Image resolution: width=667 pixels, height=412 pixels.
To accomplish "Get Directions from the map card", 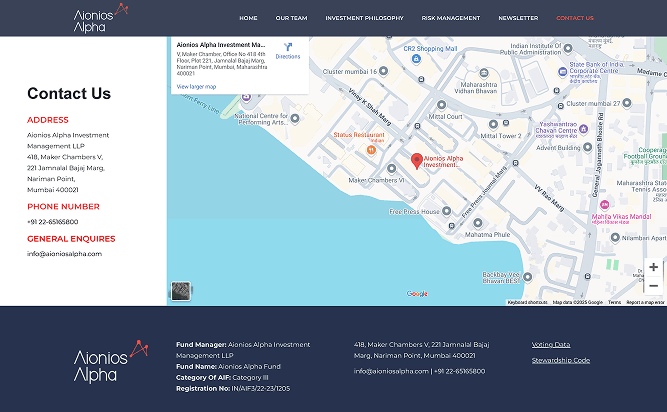I will click(x=288, y=51).
